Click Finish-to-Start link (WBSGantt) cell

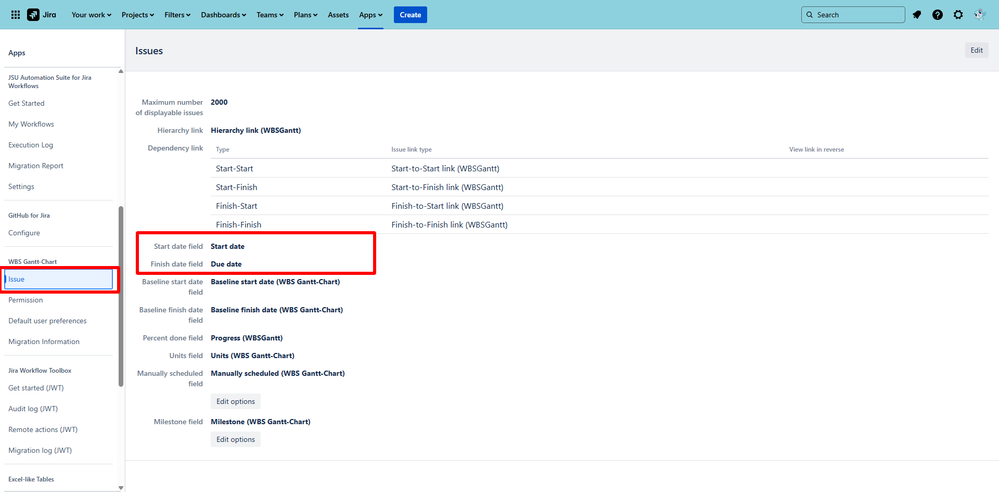point(447,206)
